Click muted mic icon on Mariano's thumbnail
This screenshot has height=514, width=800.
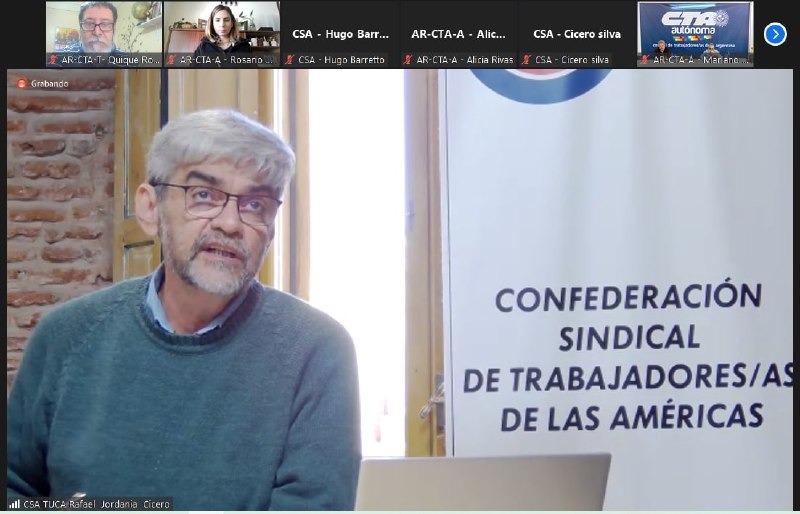click(x=645, y=60)
